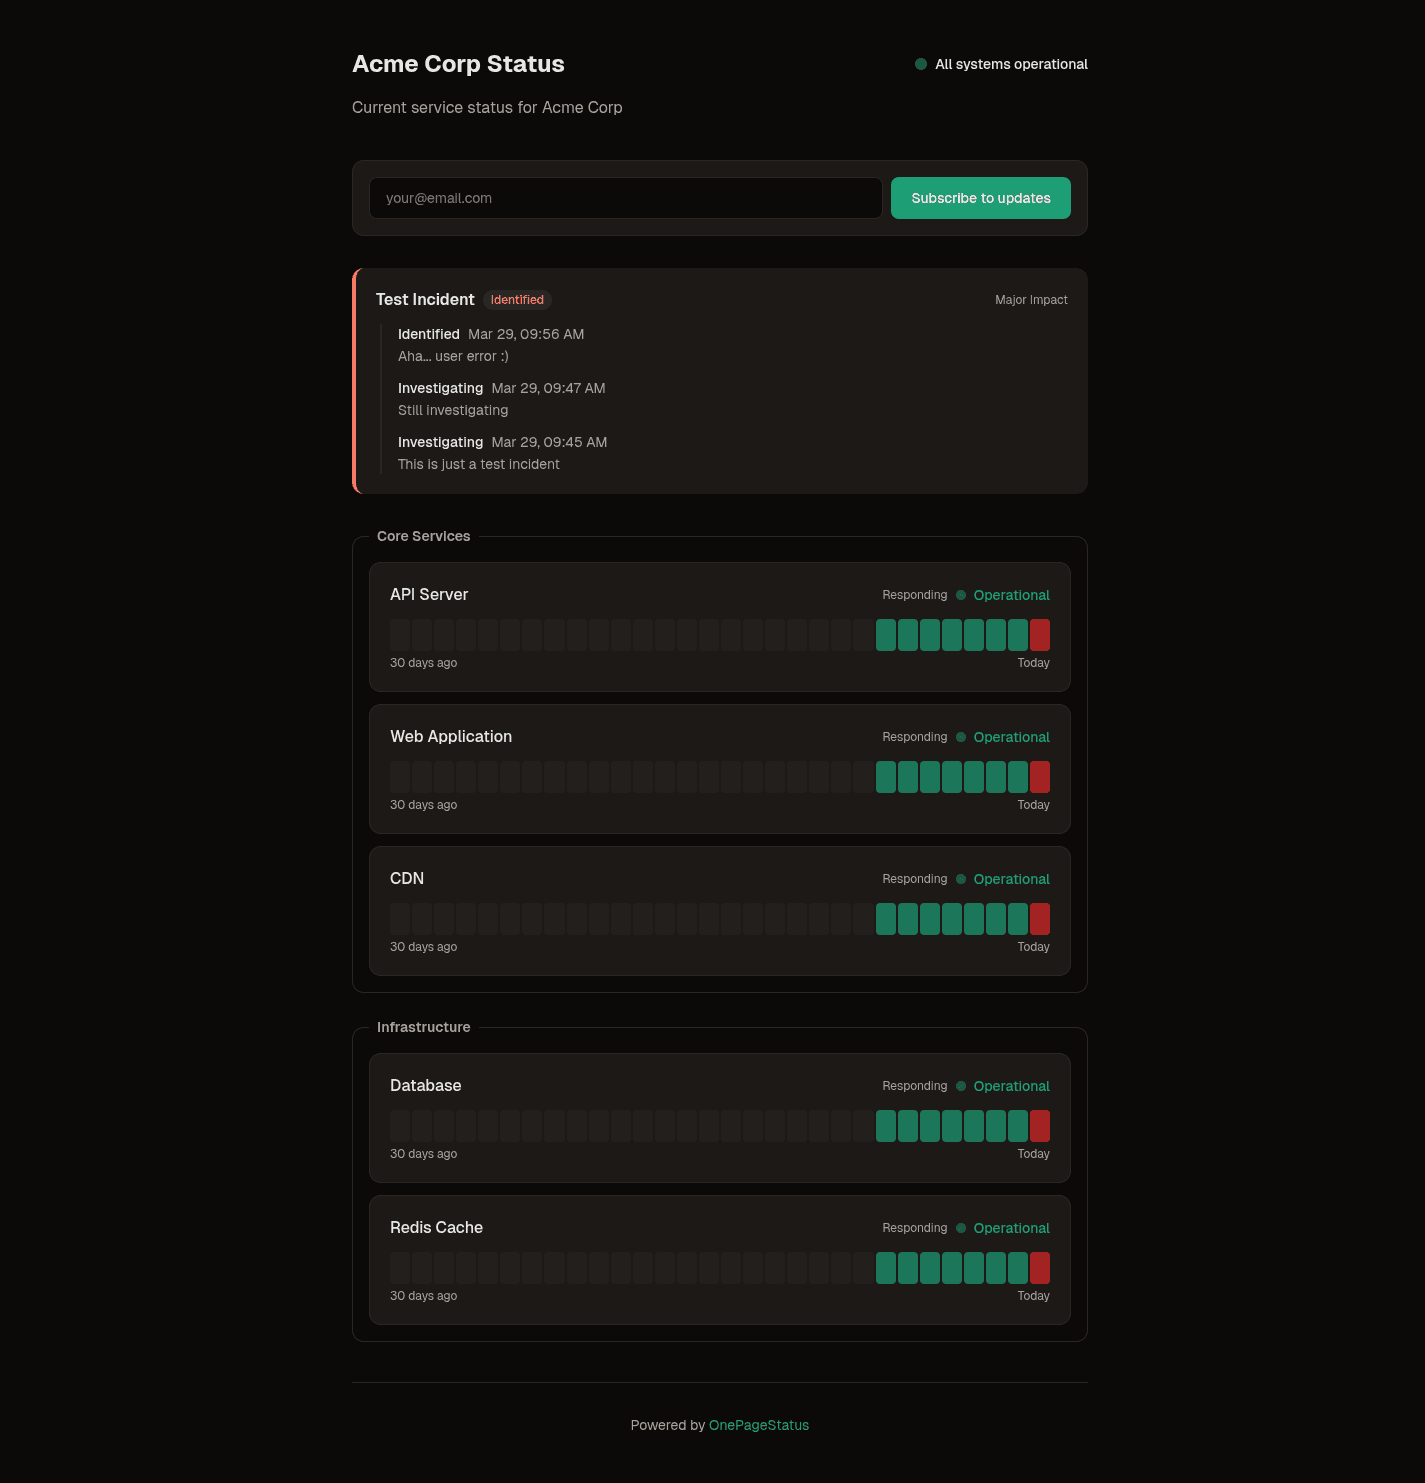Click the "Responding" label next to Database
This screenshot has height=1483, width=1425.
[914, 1086]
